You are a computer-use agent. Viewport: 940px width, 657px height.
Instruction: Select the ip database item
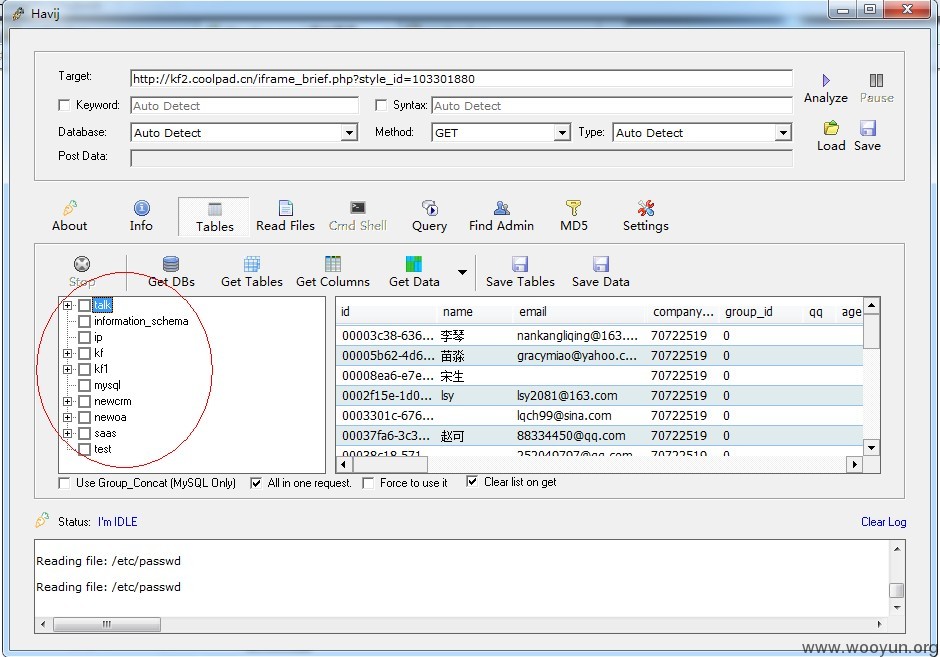coord(98,337)
